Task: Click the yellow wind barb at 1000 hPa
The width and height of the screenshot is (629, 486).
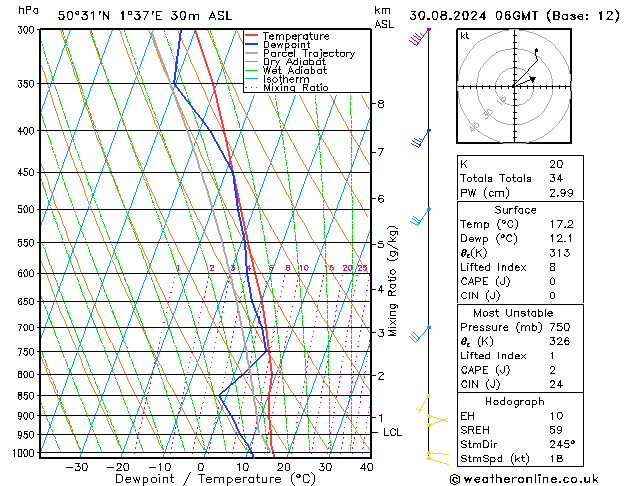Action: pyautogui.click(x=435, y=456)
